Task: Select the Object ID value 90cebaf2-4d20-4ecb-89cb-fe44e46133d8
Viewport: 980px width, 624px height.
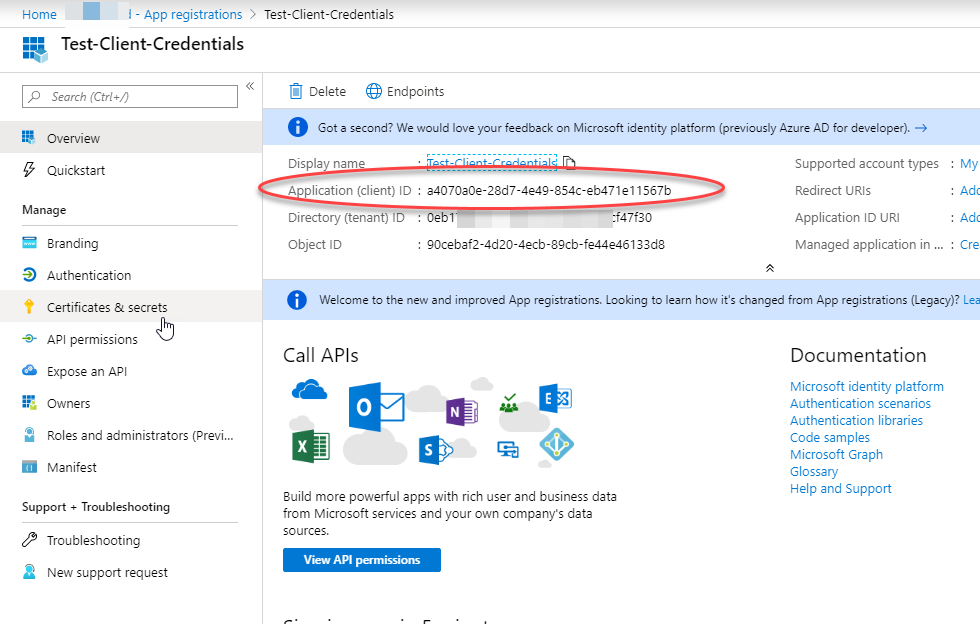Action: point(546,244)
